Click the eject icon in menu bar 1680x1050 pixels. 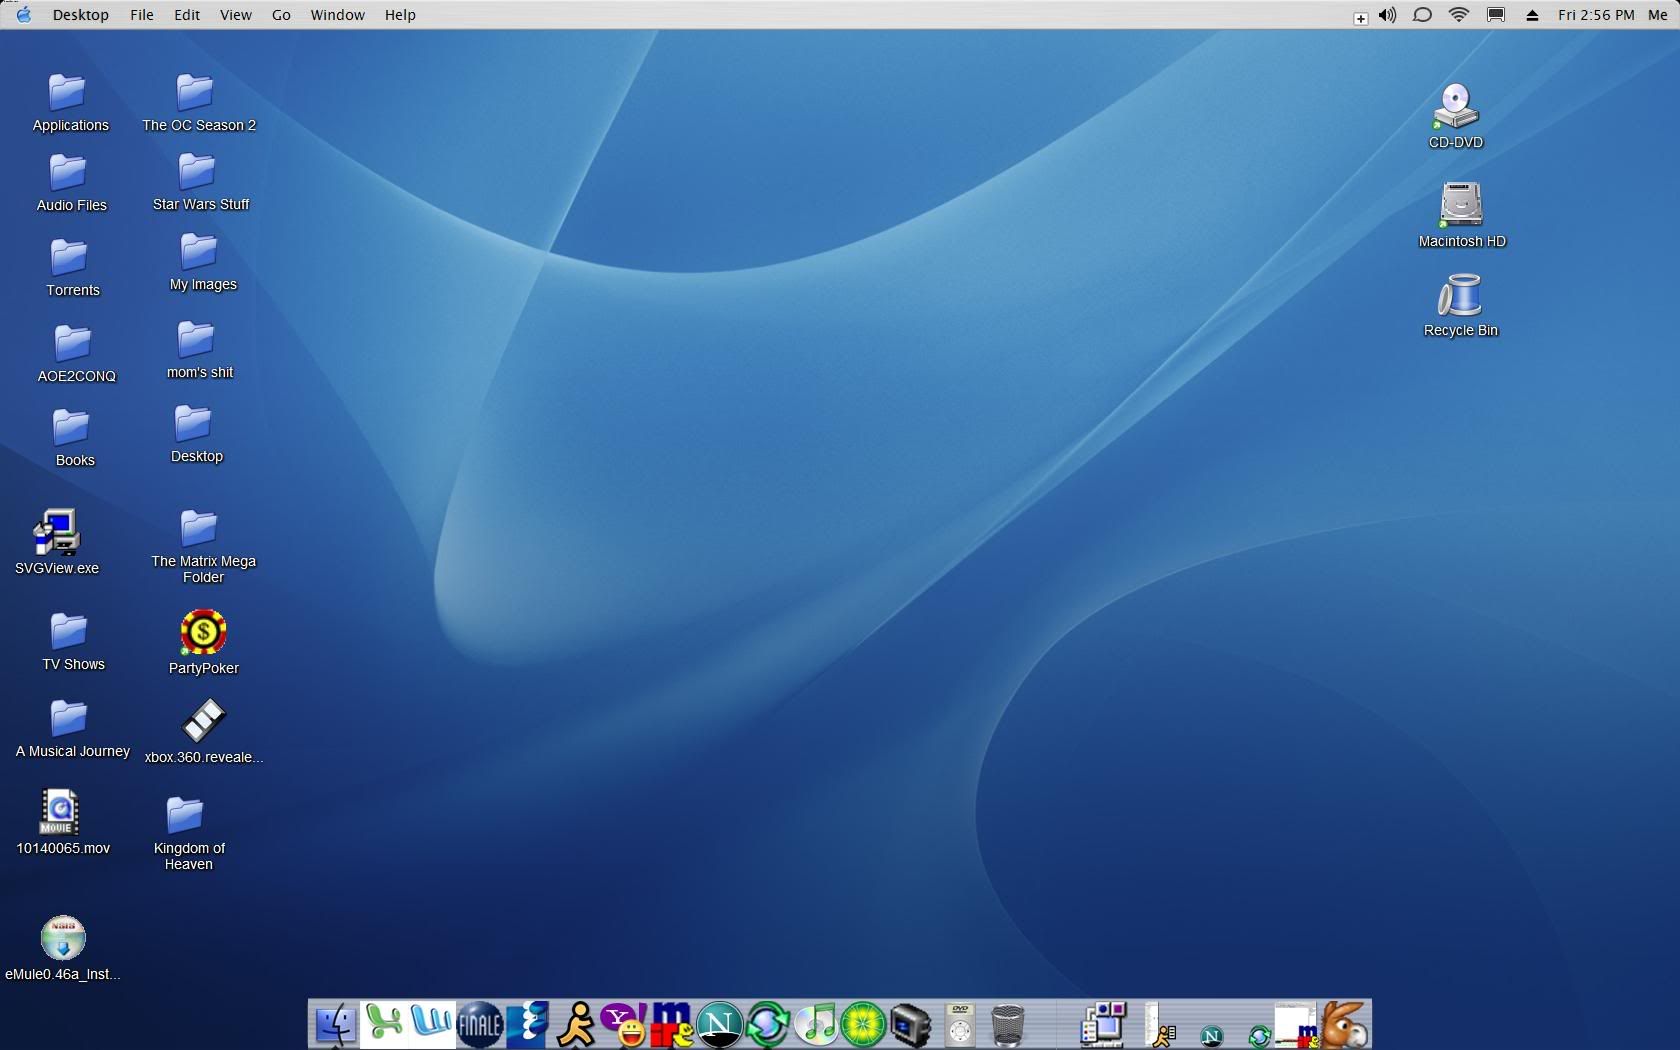pos(1532,15)
